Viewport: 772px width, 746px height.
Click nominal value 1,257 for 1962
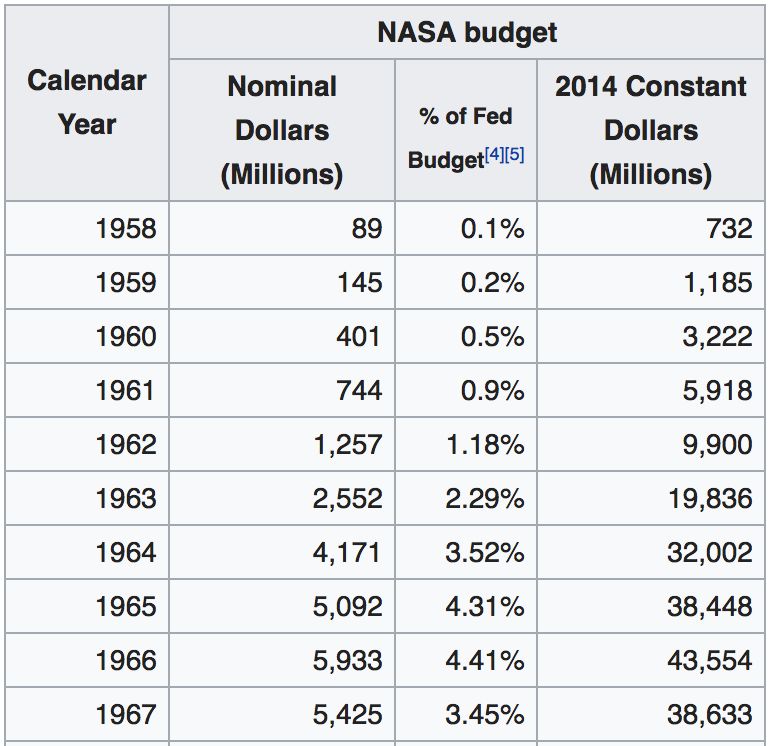click(347, 444)
